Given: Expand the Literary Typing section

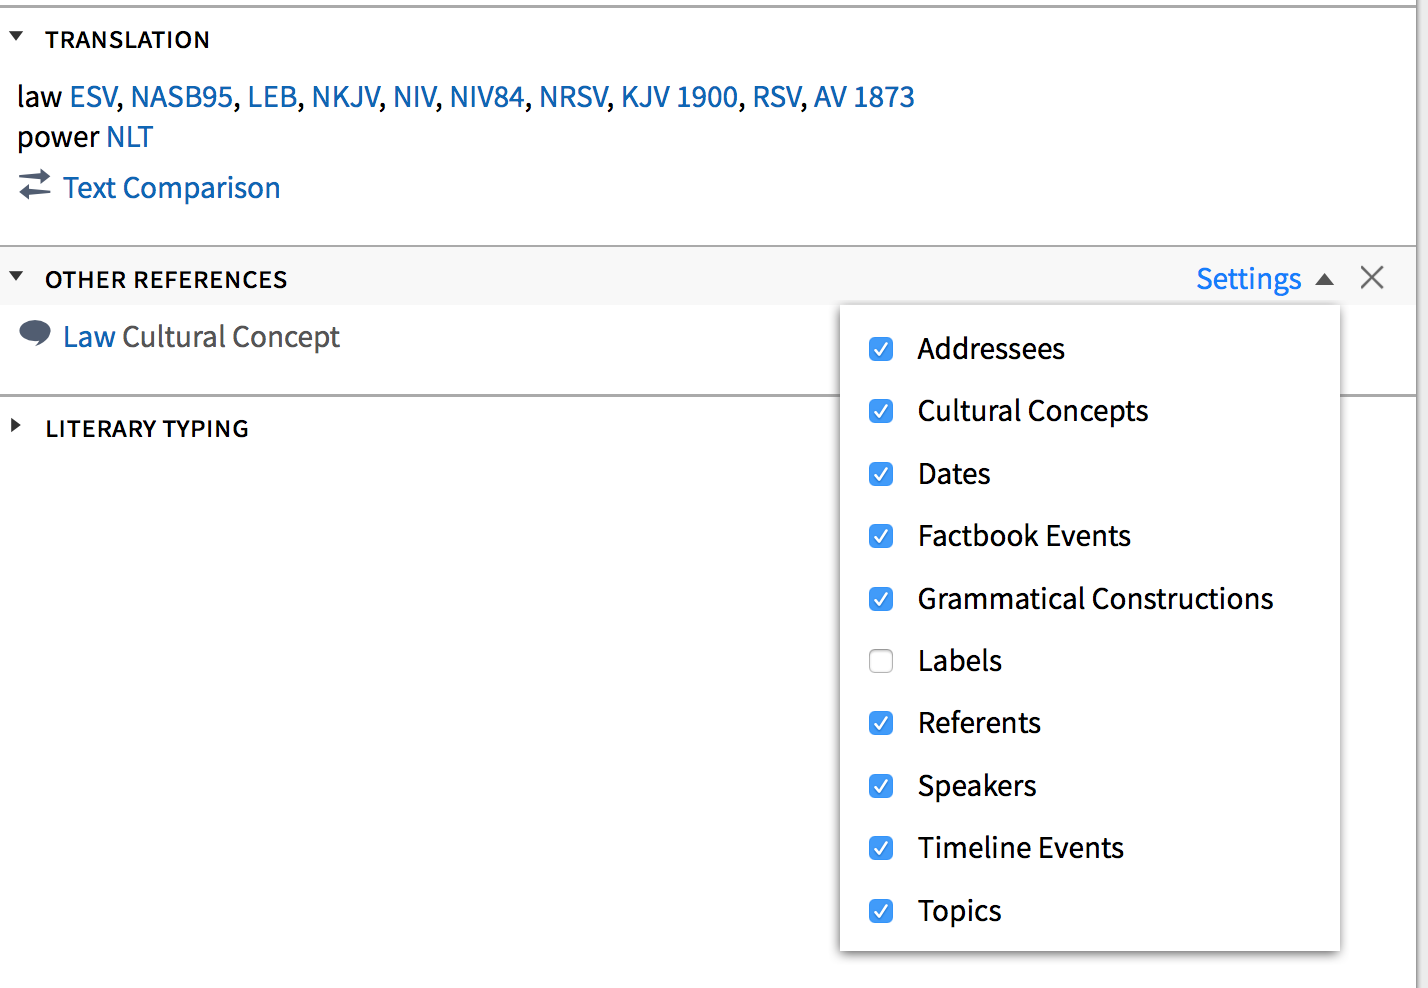Looking at the screenshot, I should pyautogui.click(x=16, y=426).
